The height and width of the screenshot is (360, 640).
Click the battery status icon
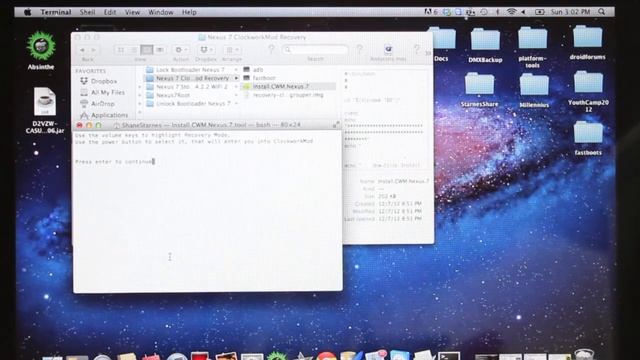540,12
